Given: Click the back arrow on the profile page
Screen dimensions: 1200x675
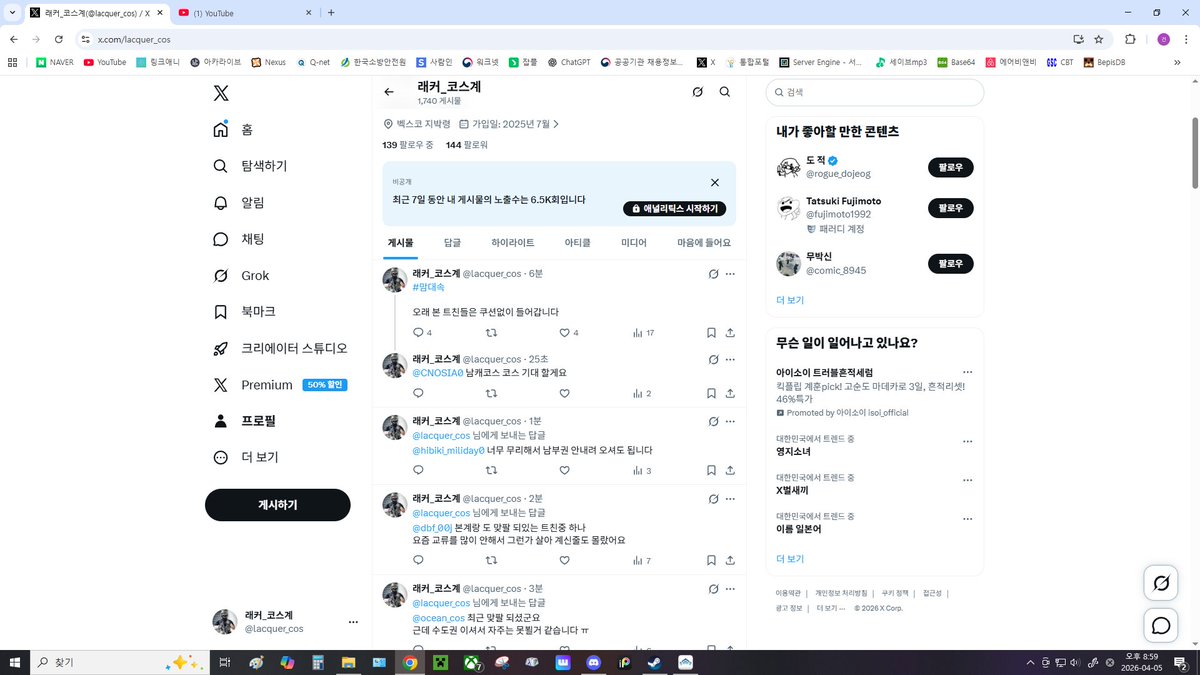Looking at the screenshot, I should [389, 91].
